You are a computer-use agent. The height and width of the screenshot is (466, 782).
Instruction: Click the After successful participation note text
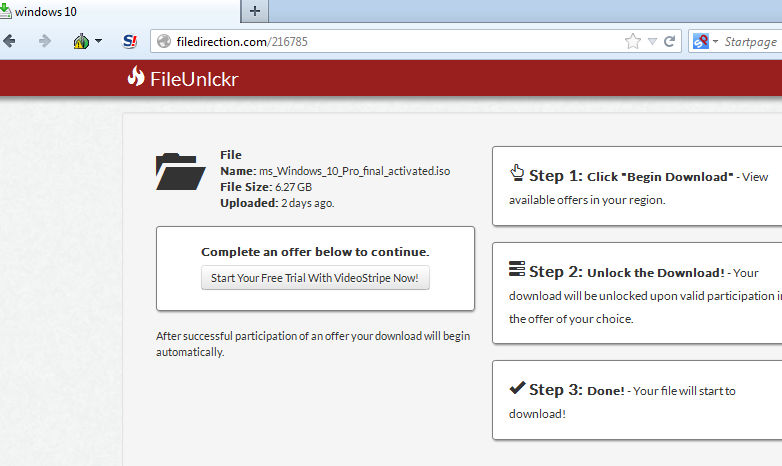pyautogui.click(x=313, y=344)
